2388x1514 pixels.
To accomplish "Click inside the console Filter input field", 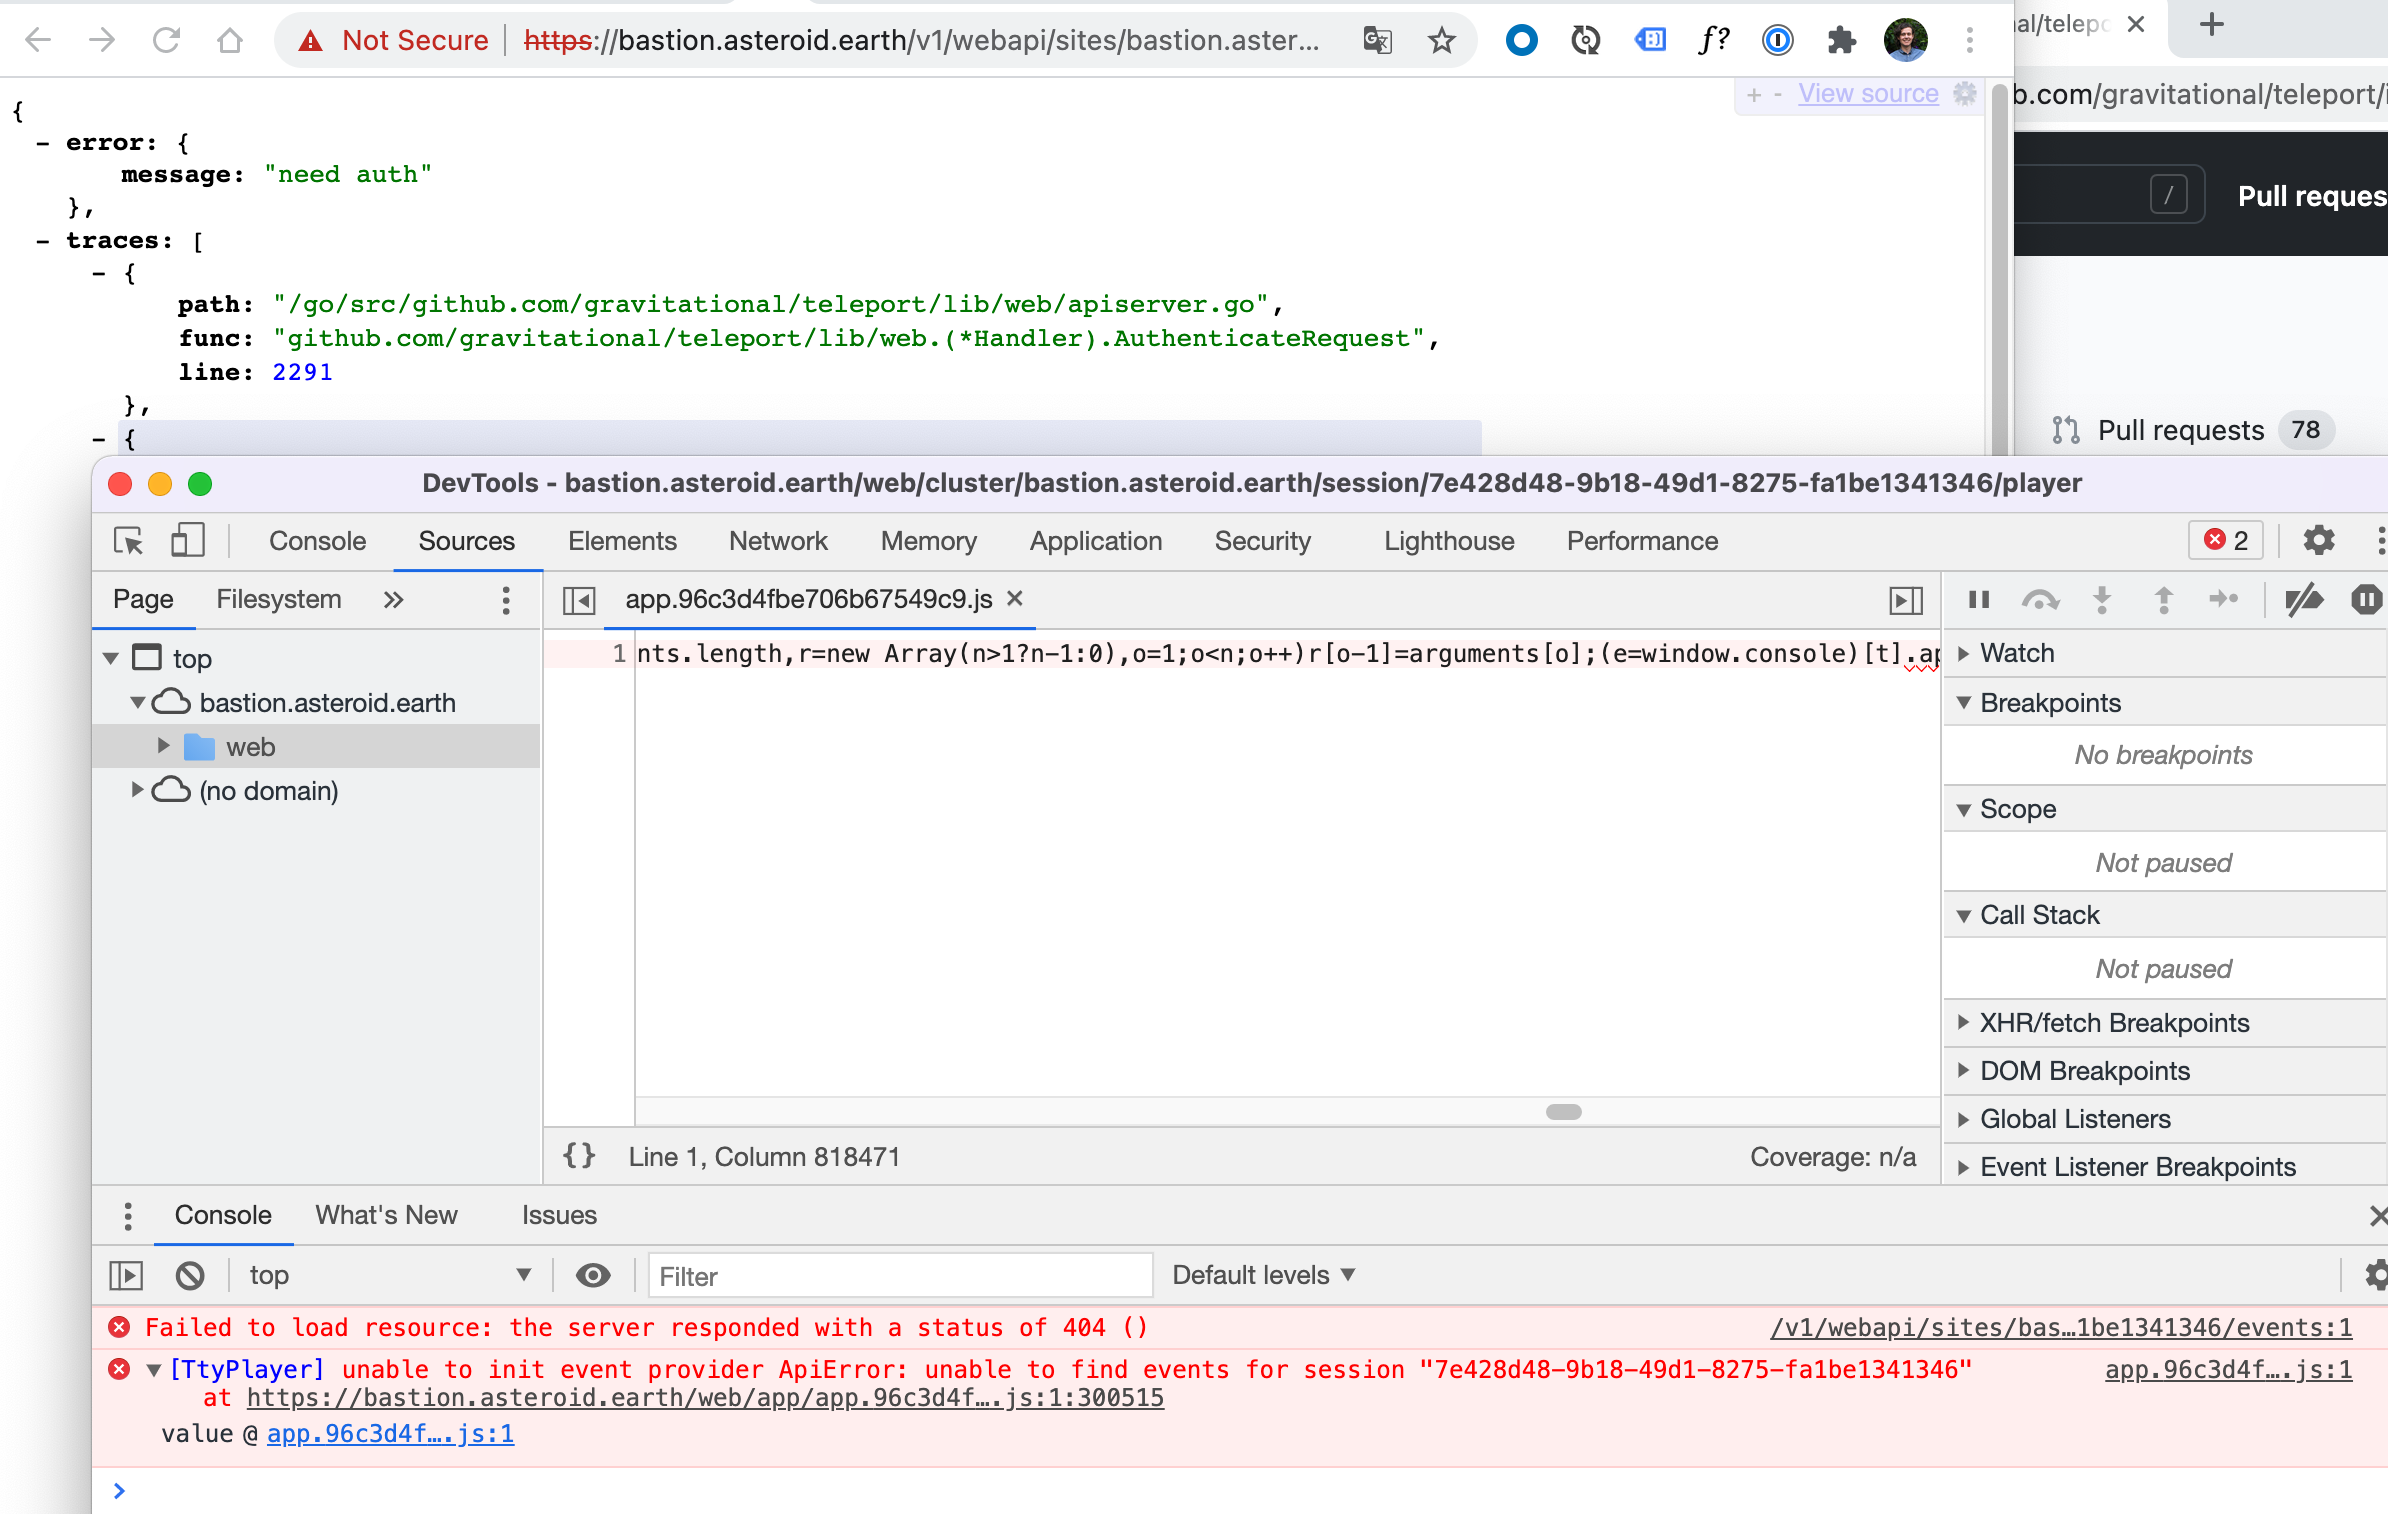I will 900,1276.
